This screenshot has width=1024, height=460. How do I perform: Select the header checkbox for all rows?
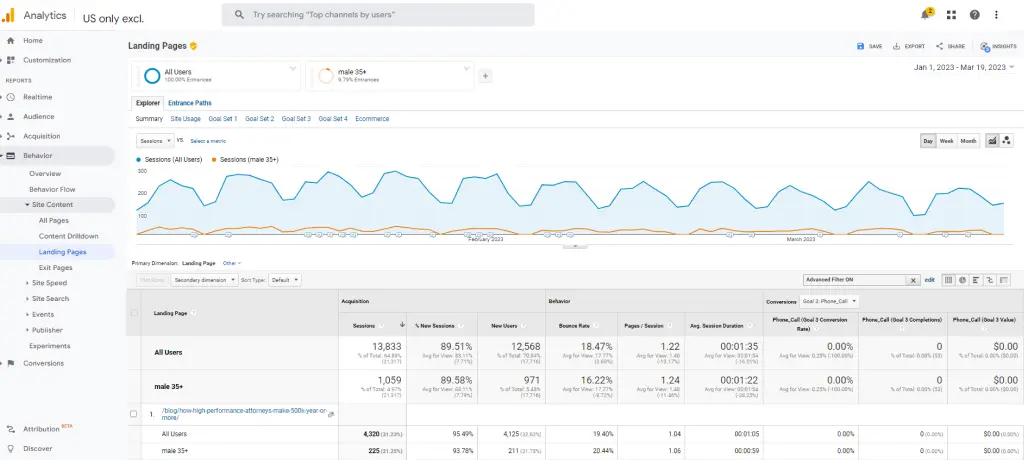click(135, 313)
